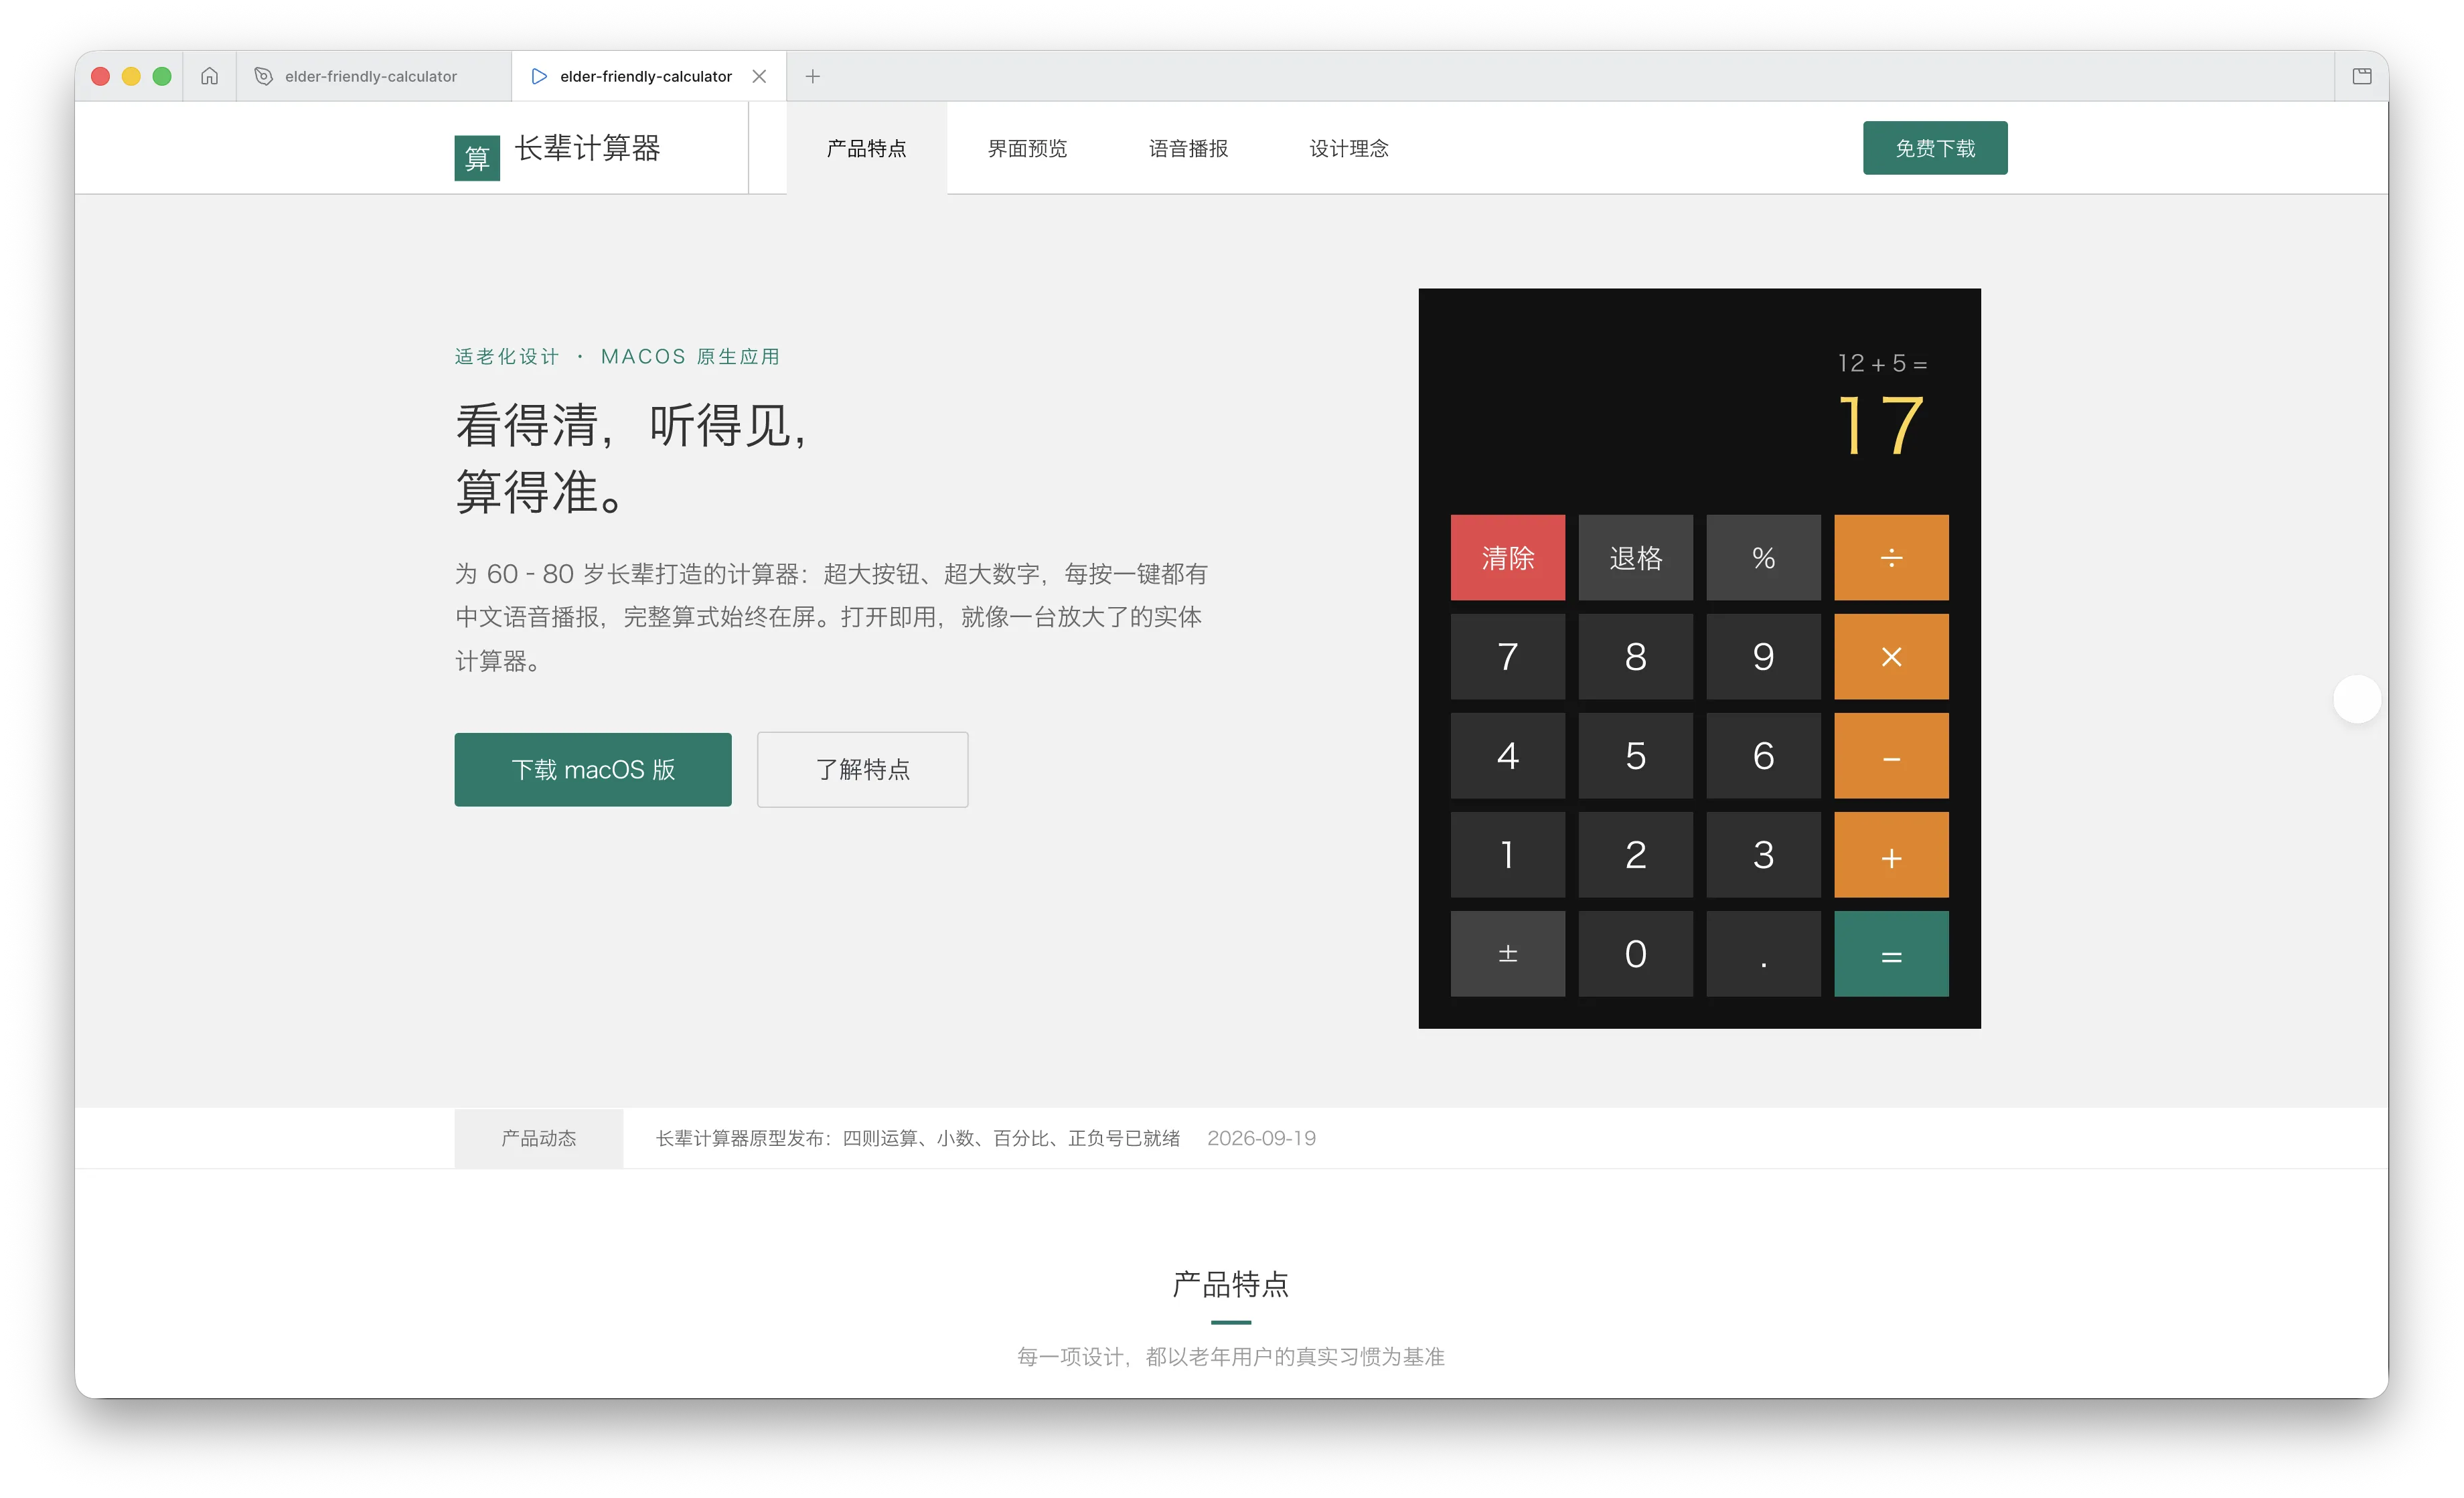Click the 长辈计算器 brand title
The image size is (2464, 1498).
click(587, 148)
